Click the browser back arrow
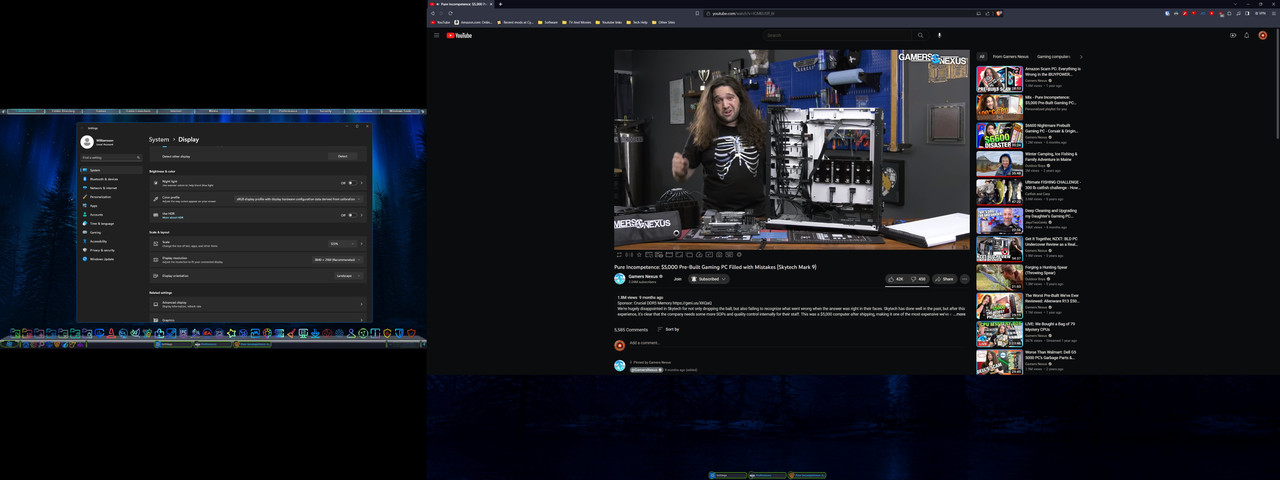The width and height of the screenshot is (1280, 480). (433, 13)
